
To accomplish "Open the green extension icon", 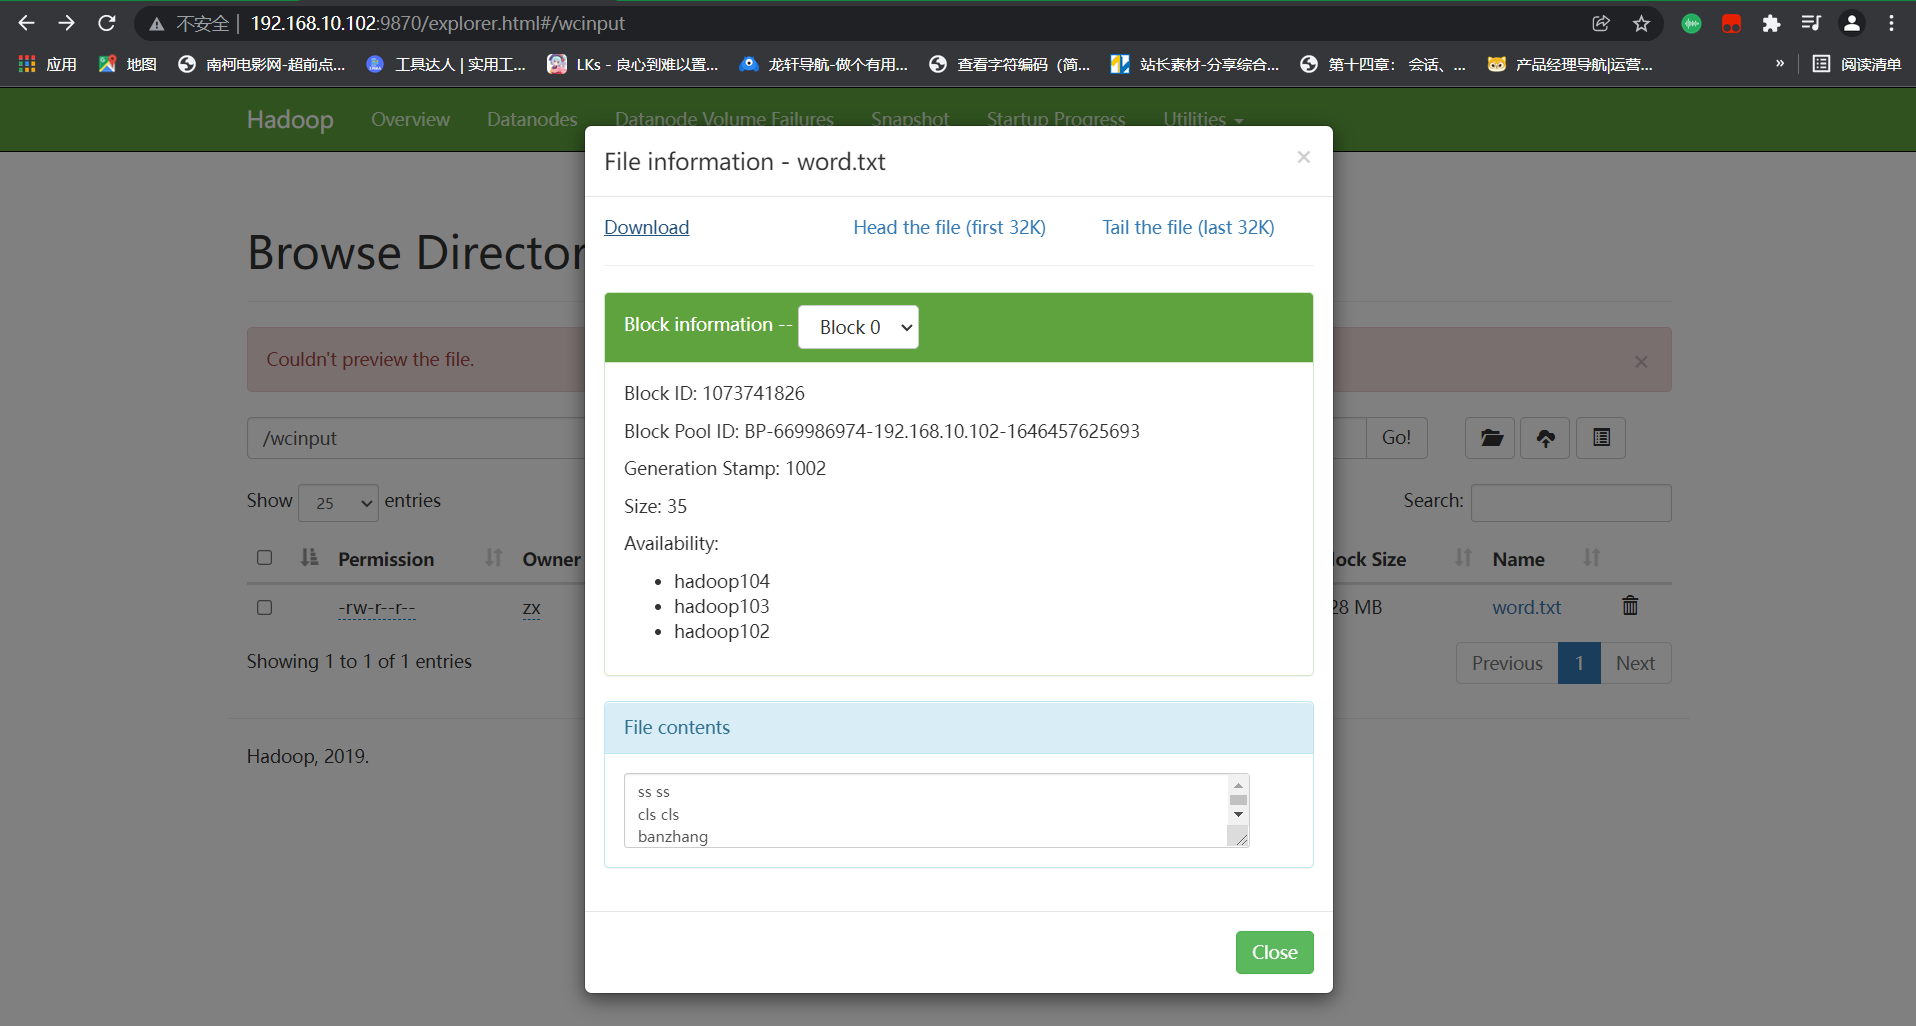I will (1691, 23).
